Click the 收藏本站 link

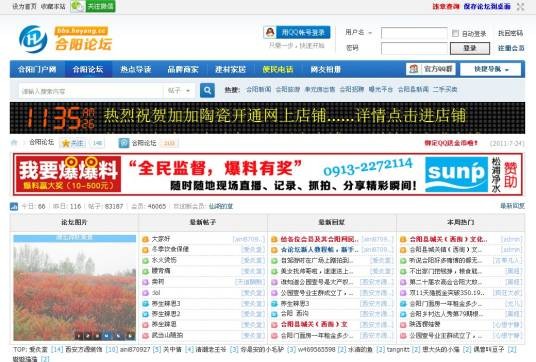coord(53,6)
